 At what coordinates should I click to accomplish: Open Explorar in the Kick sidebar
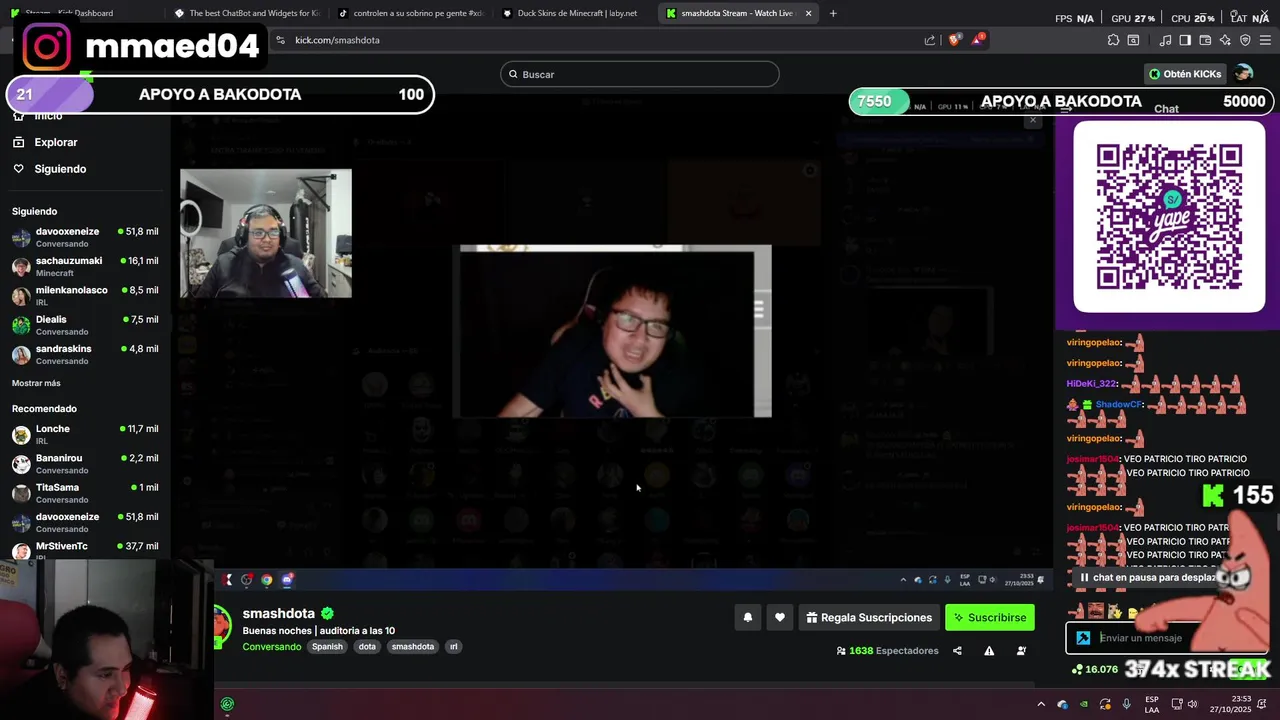click(55, 142)
